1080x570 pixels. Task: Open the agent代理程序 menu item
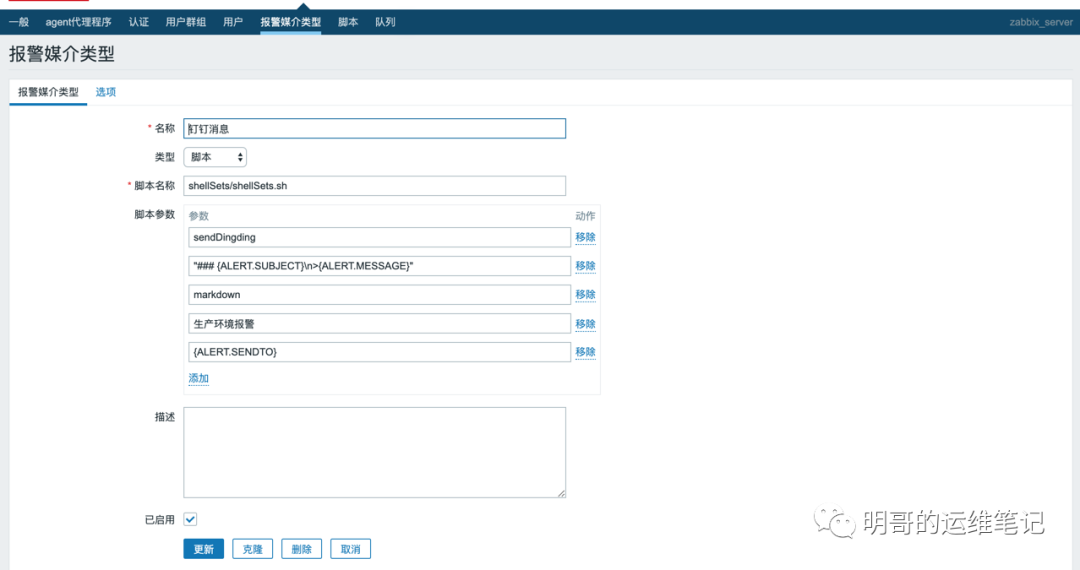point(79,22)
